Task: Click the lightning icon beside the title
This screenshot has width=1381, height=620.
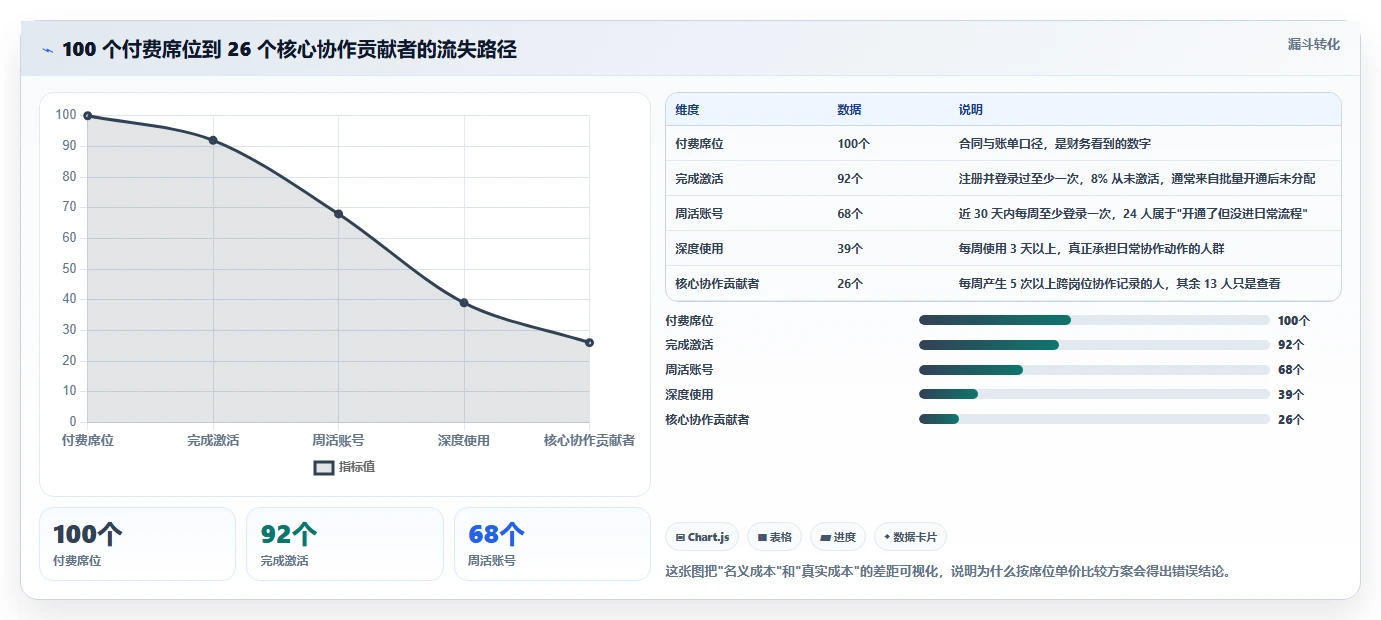Action: [x=47, y=50]
